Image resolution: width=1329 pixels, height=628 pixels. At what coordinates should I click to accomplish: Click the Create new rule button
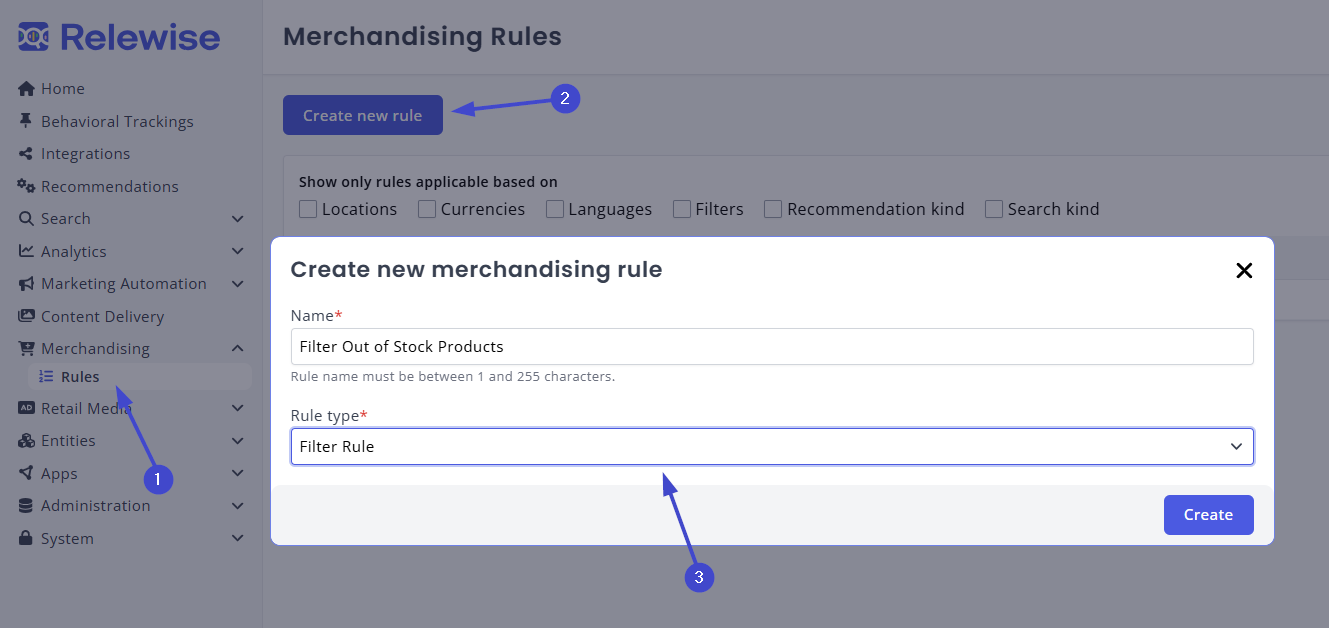click(362, 115)
